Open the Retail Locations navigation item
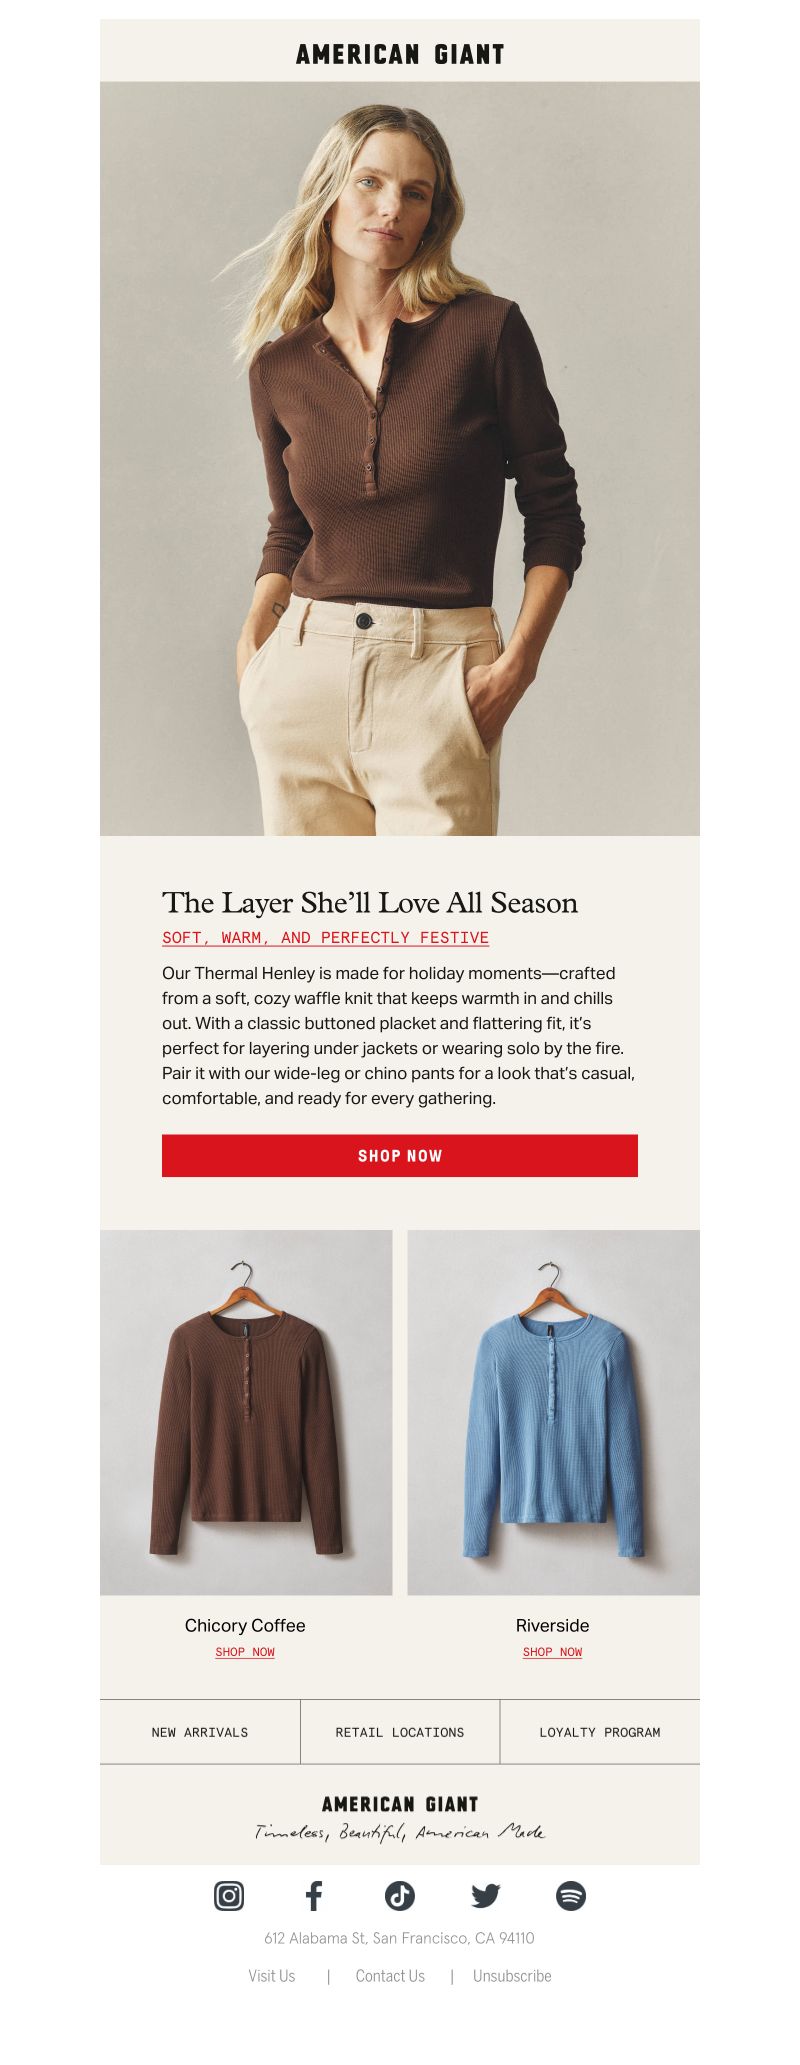This screenshot has width=800, height=2065. [400, 1732]
